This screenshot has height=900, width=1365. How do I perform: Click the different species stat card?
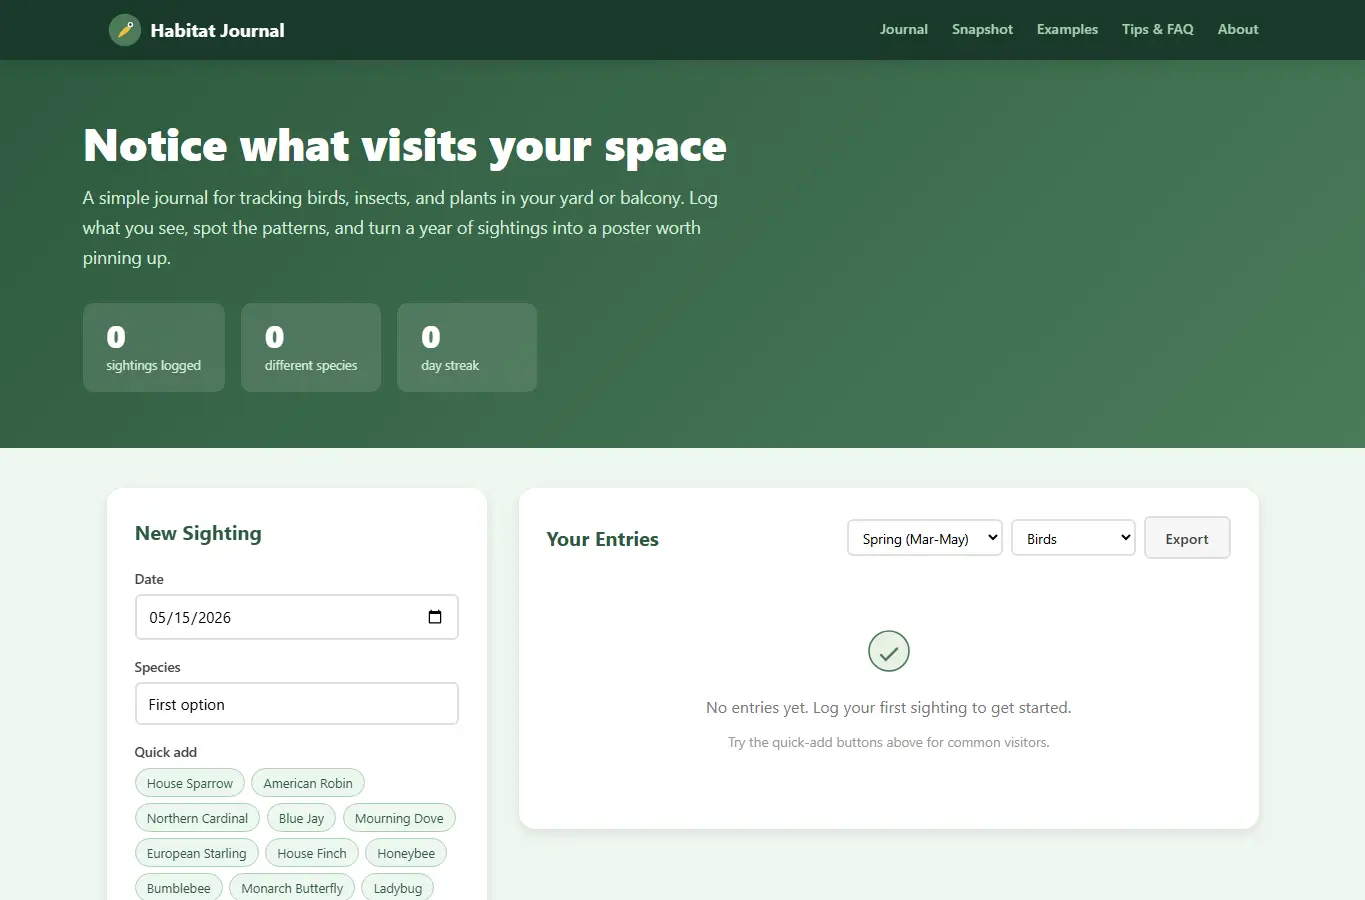(x=311, y=347)
